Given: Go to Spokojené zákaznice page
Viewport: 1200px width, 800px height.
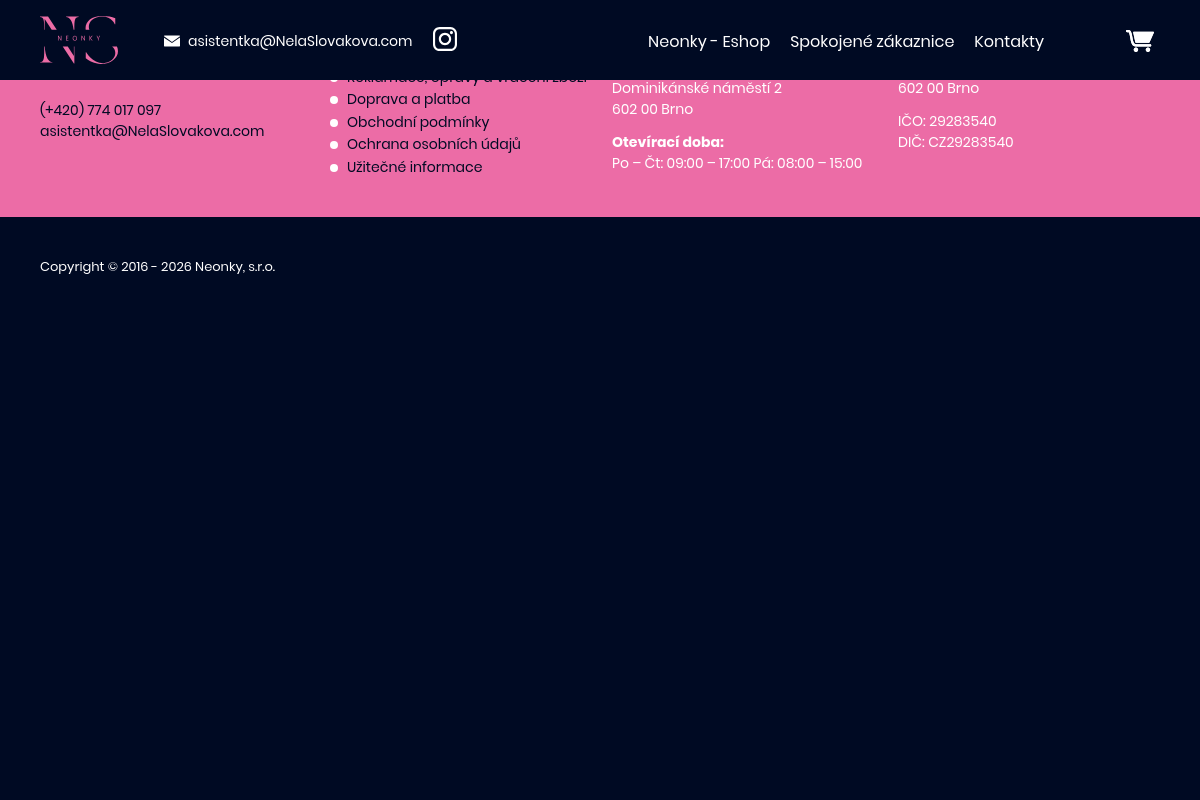Looking at the screenshot, I should [x=871, y=42].
